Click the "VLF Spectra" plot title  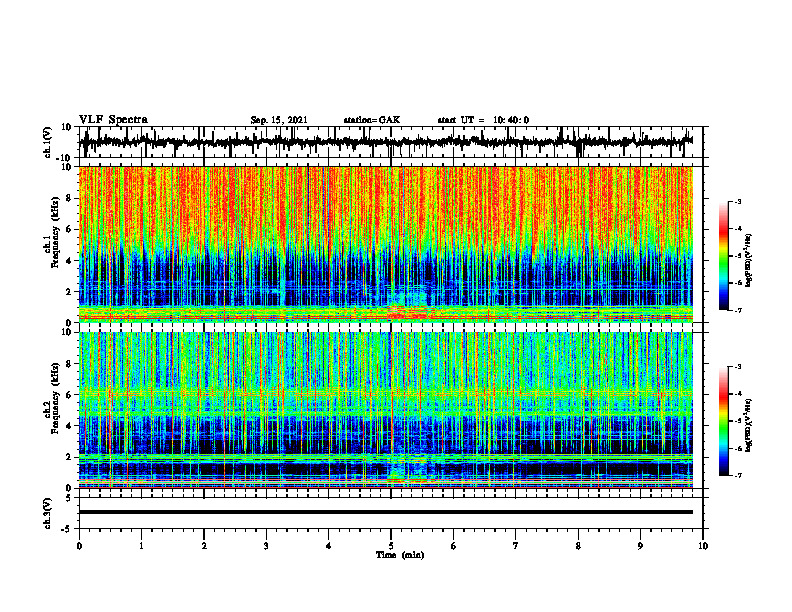coord(113,119)
